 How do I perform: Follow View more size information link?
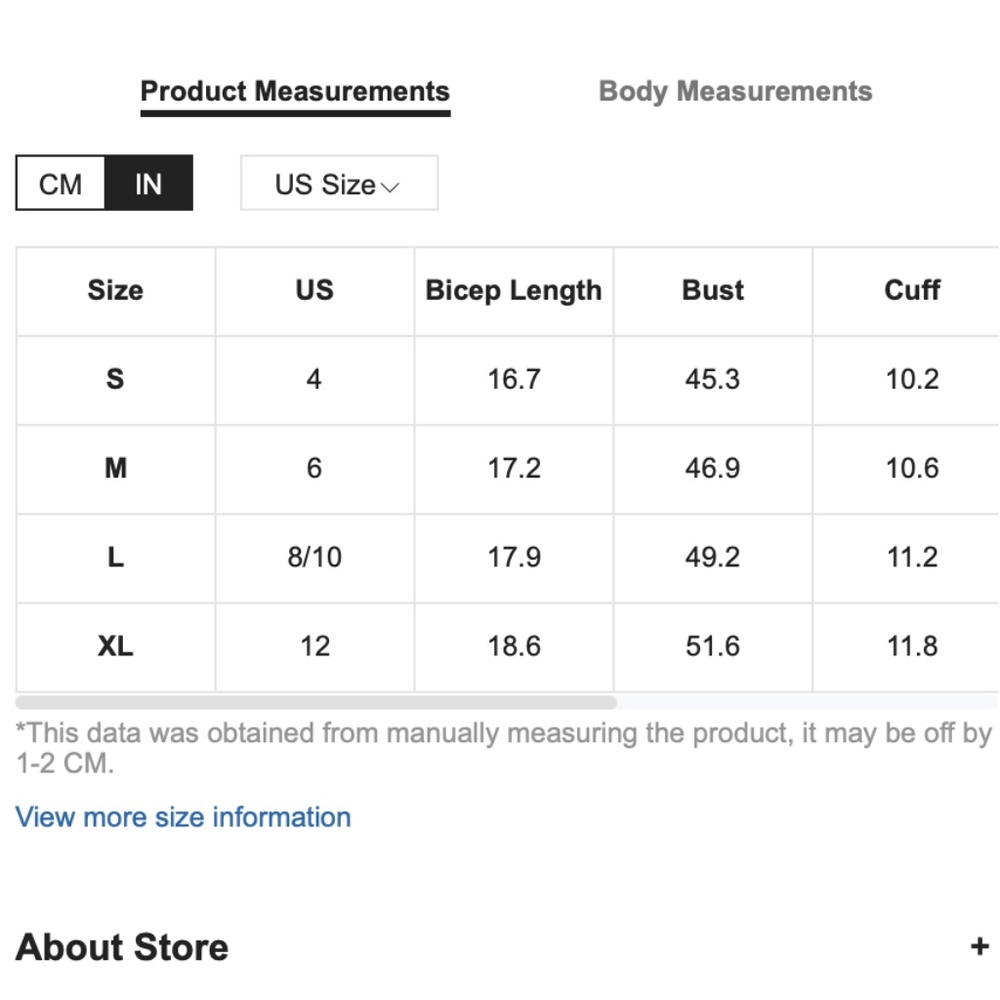[183, 817]
